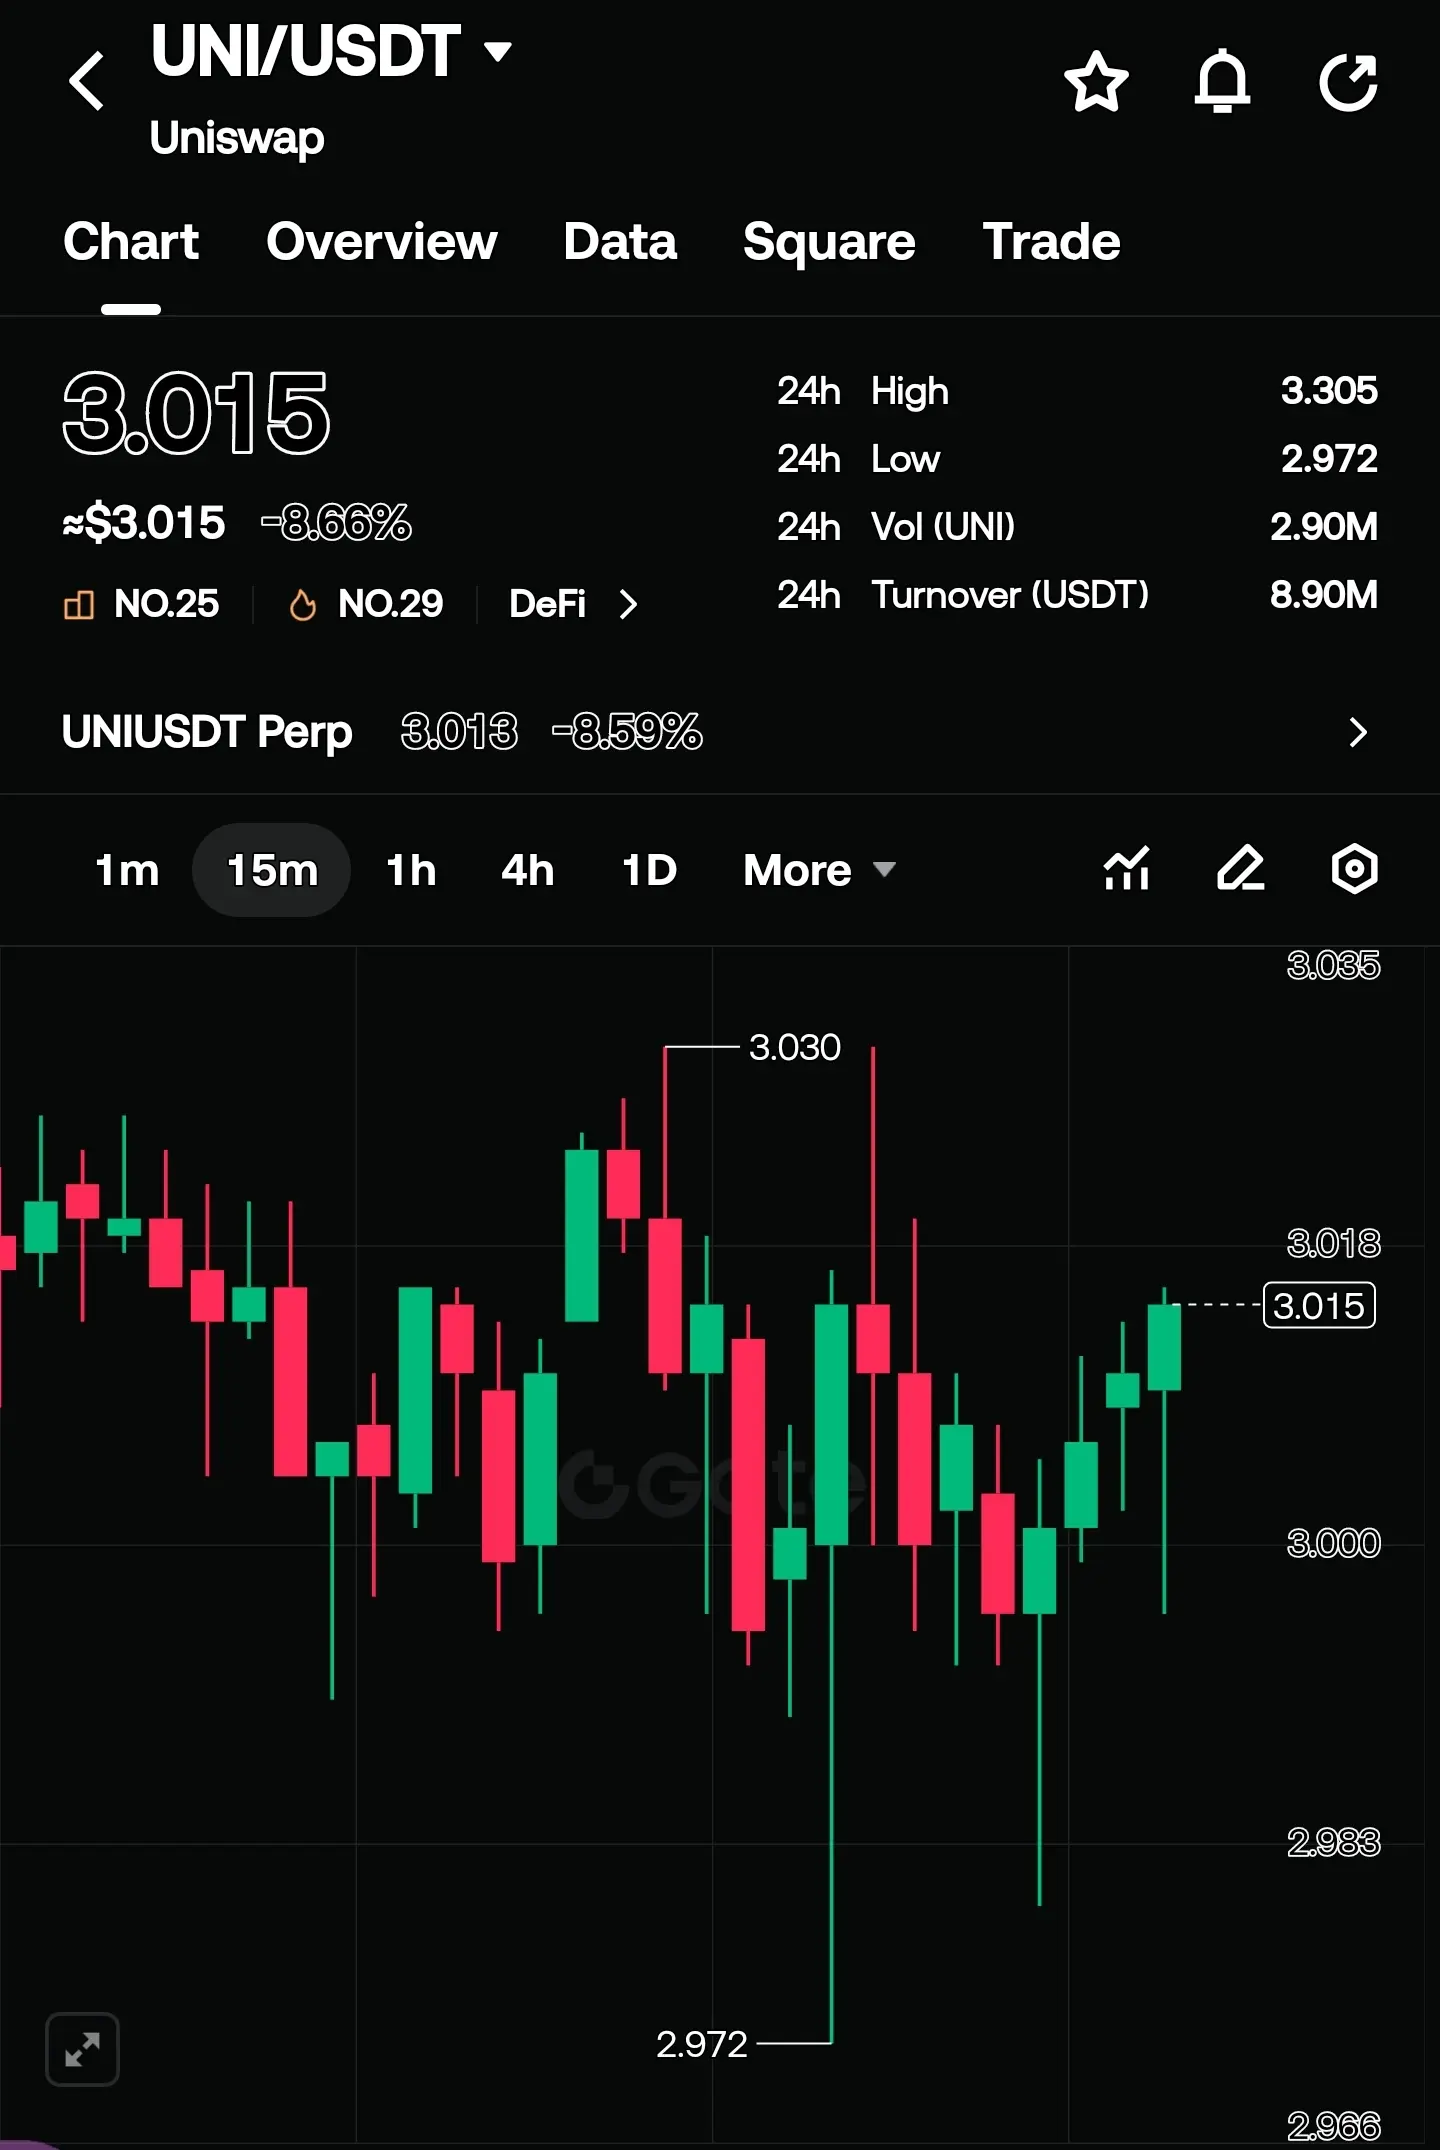Select the 1D timeframe
The height and width of the screenshot is (2150, 1440).
[x=649, y=870]
